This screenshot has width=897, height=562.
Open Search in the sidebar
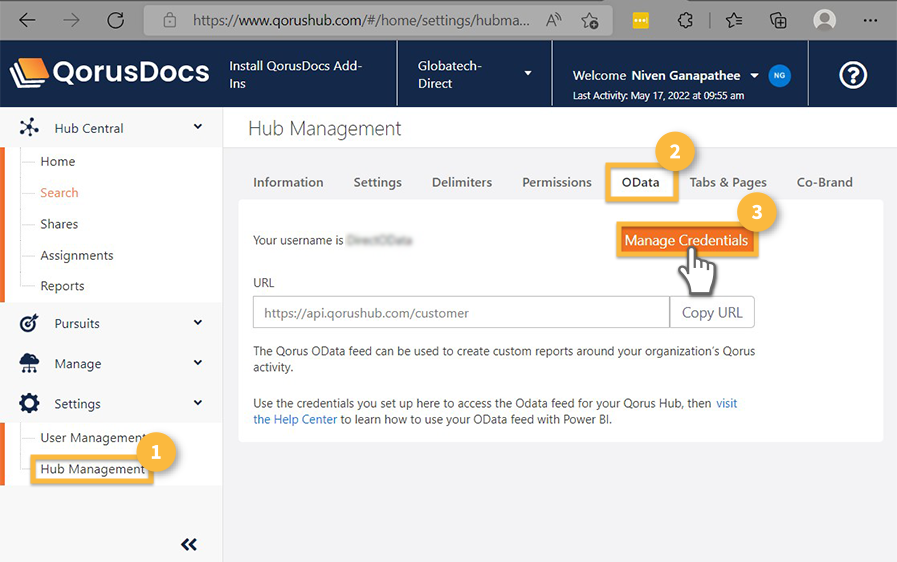point(59,193)
